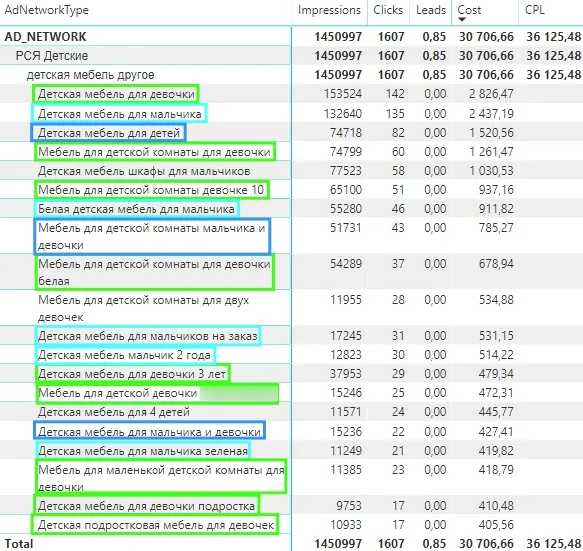Click impressions value 11571

pos(346,412)
